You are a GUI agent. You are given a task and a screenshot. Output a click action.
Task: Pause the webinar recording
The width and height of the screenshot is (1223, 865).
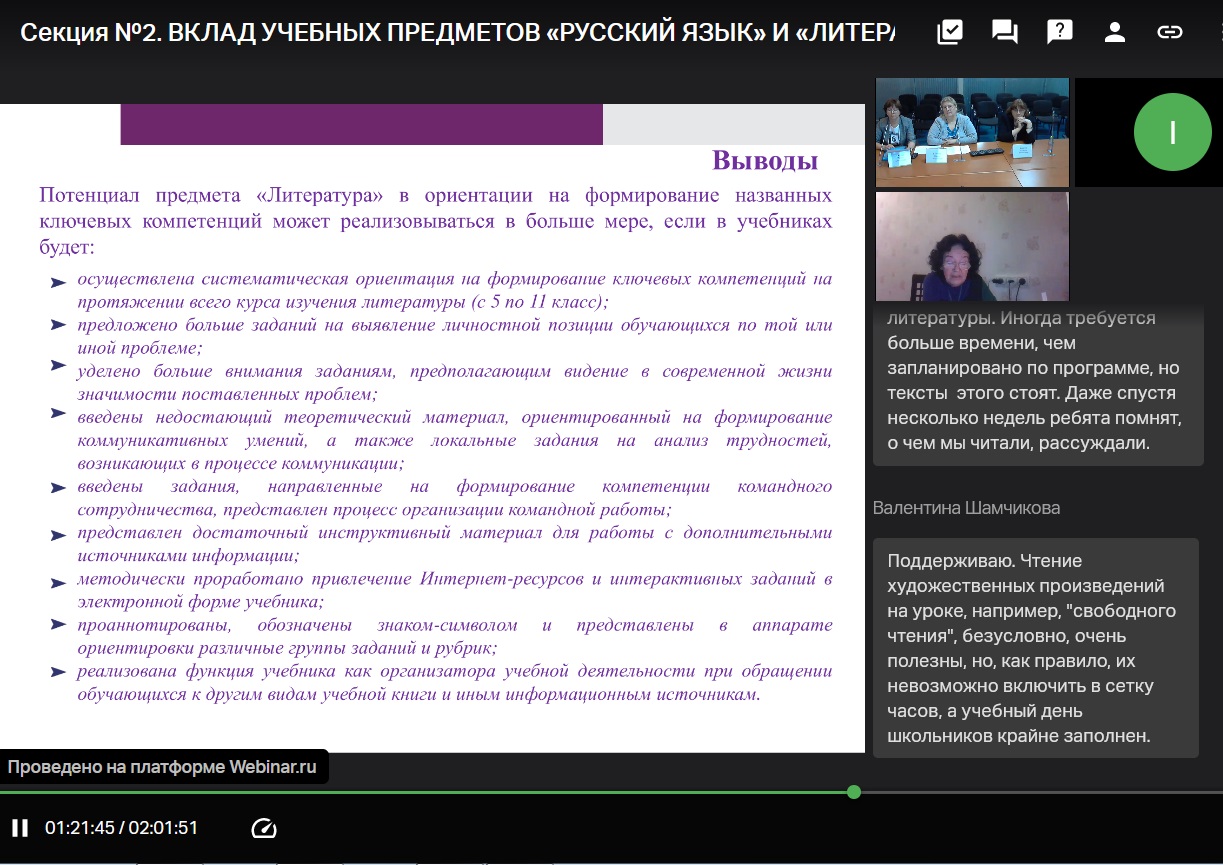20,828
